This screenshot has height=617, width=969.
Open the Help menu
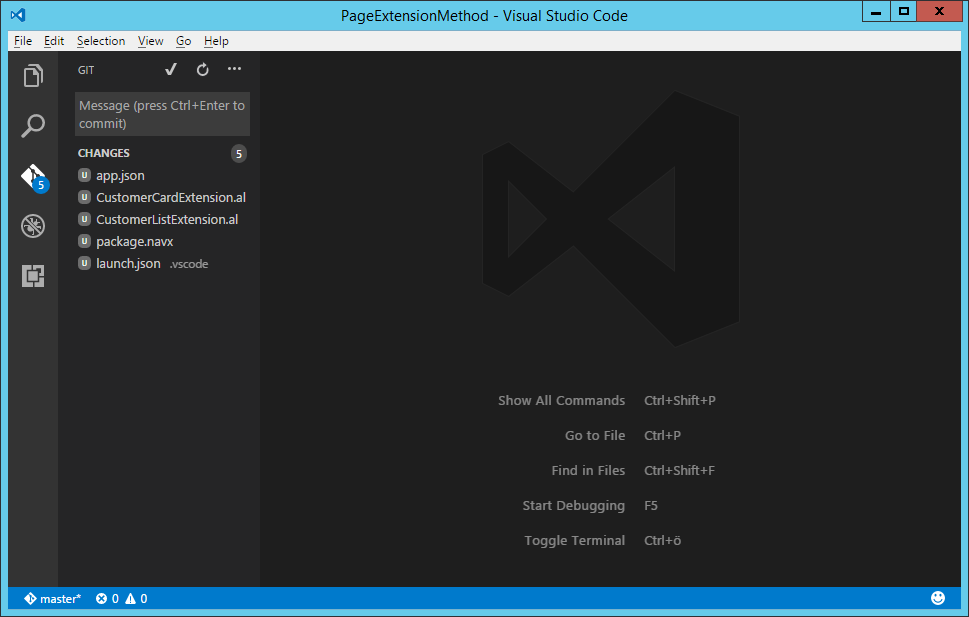(216, 41)
